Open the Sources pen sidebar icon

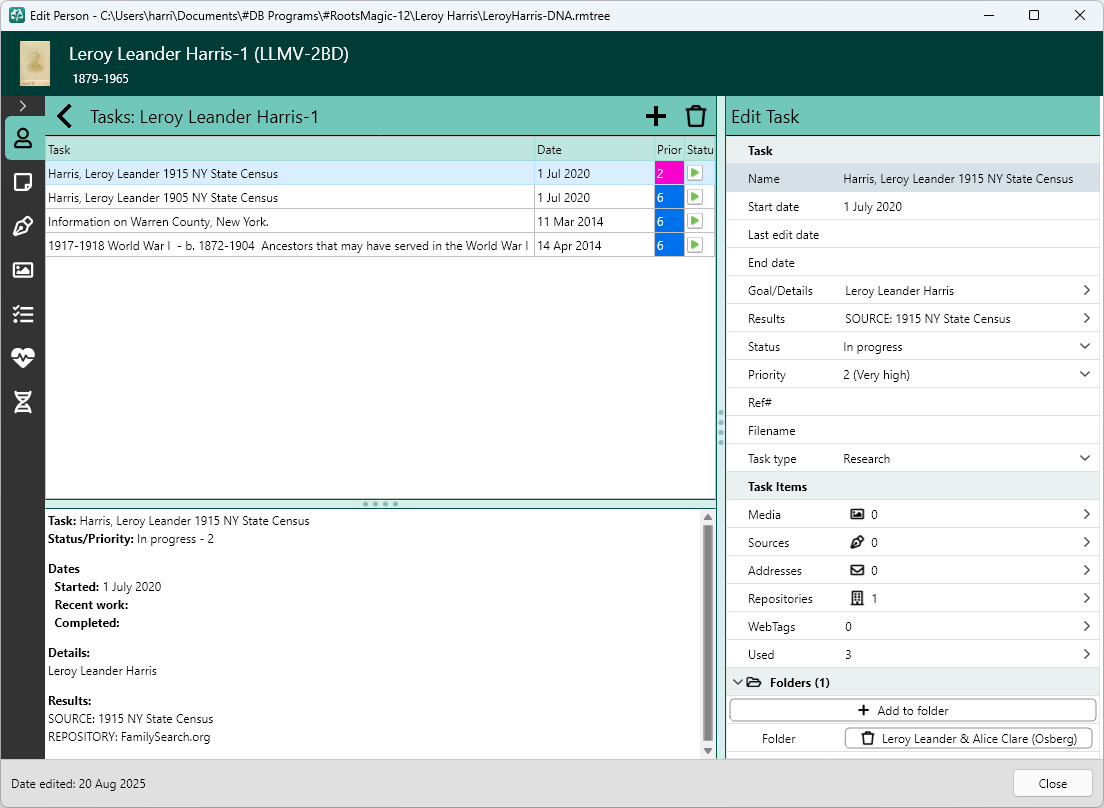coord(23,226)
